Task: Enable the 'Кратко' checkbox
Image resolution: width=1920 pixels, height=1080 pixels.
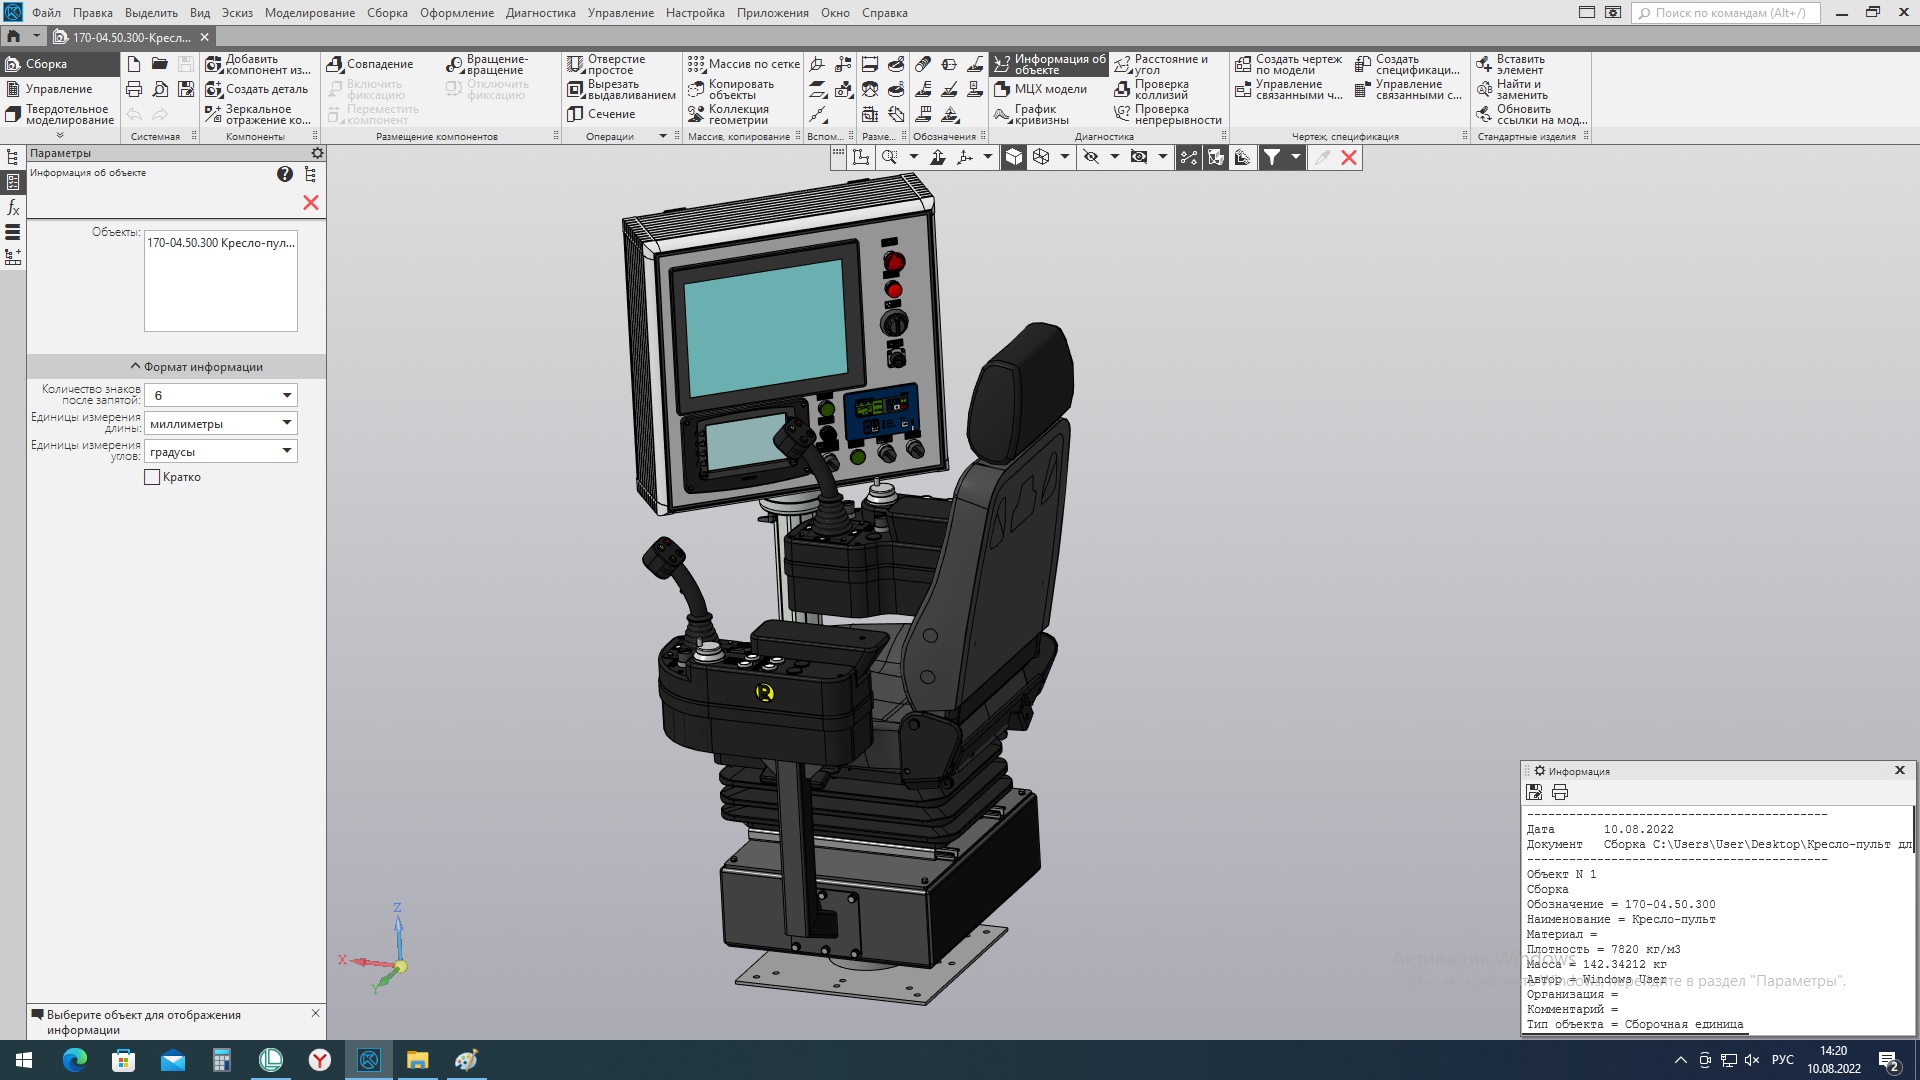Action: pos(152,478)
